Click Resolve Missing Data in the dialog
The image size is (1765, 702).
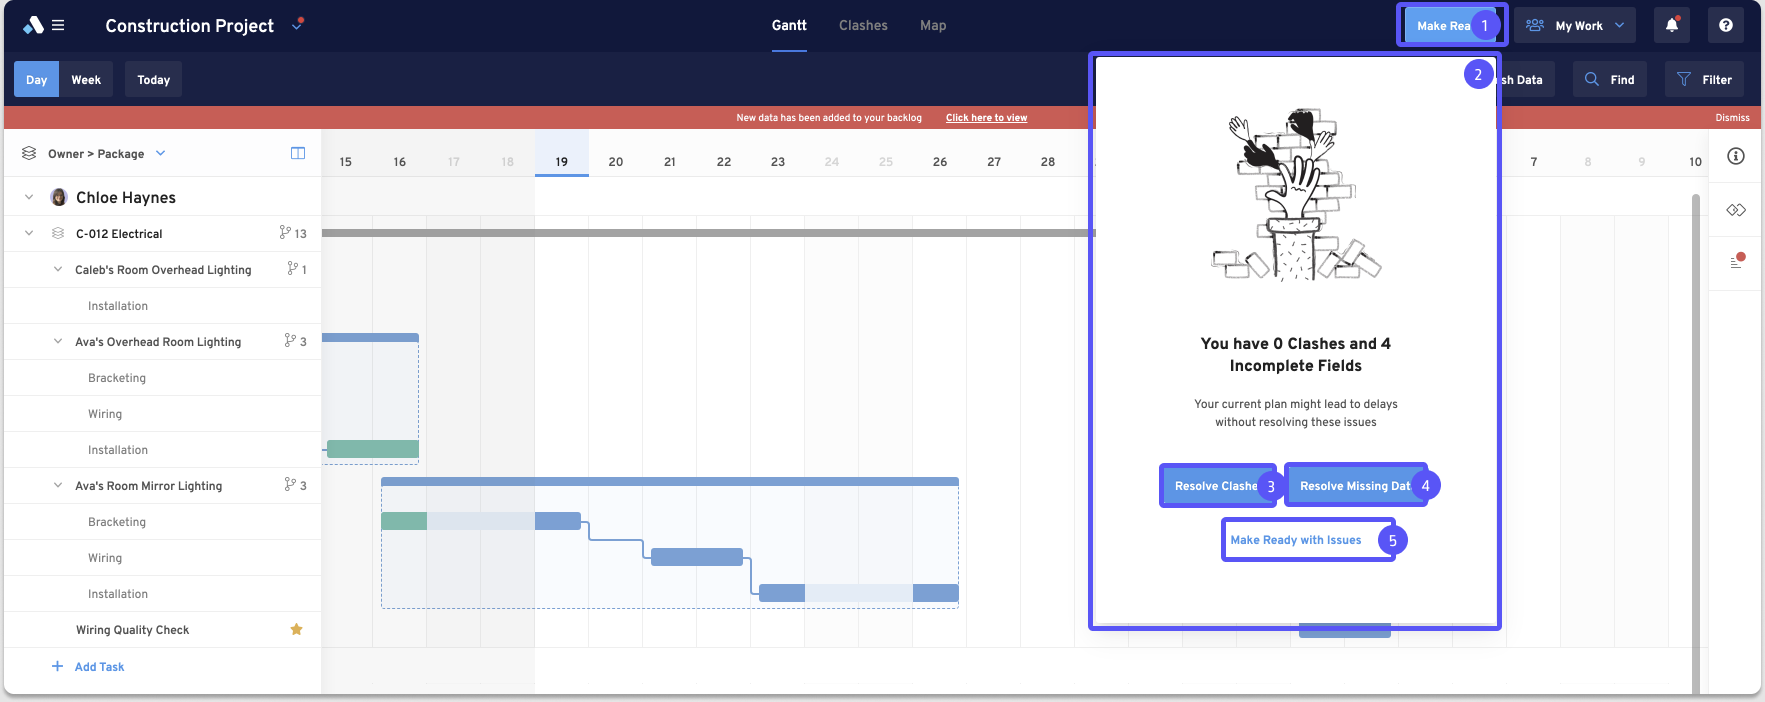click(1355, 485)
